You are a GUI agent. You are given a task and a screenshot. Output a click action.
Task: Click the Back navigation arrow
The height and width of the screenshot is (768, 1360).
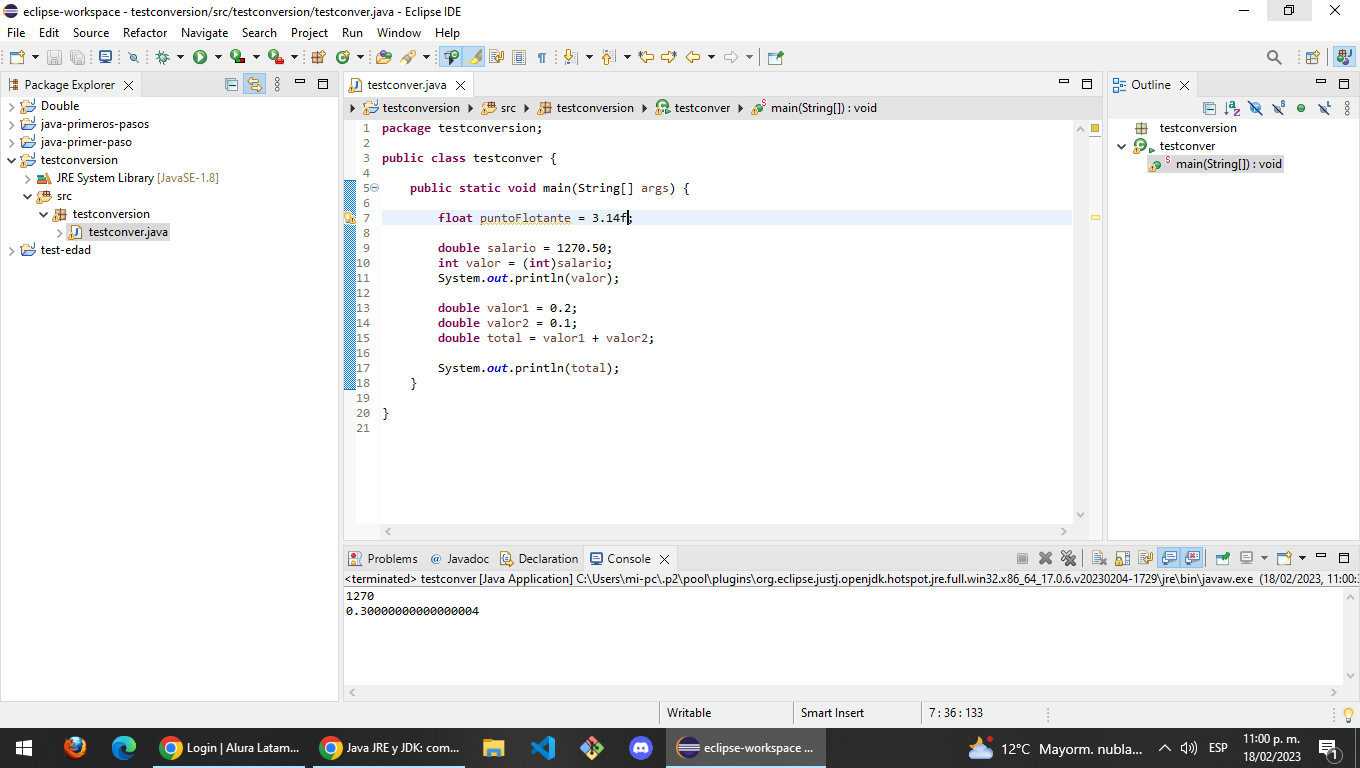pos(692,57)
